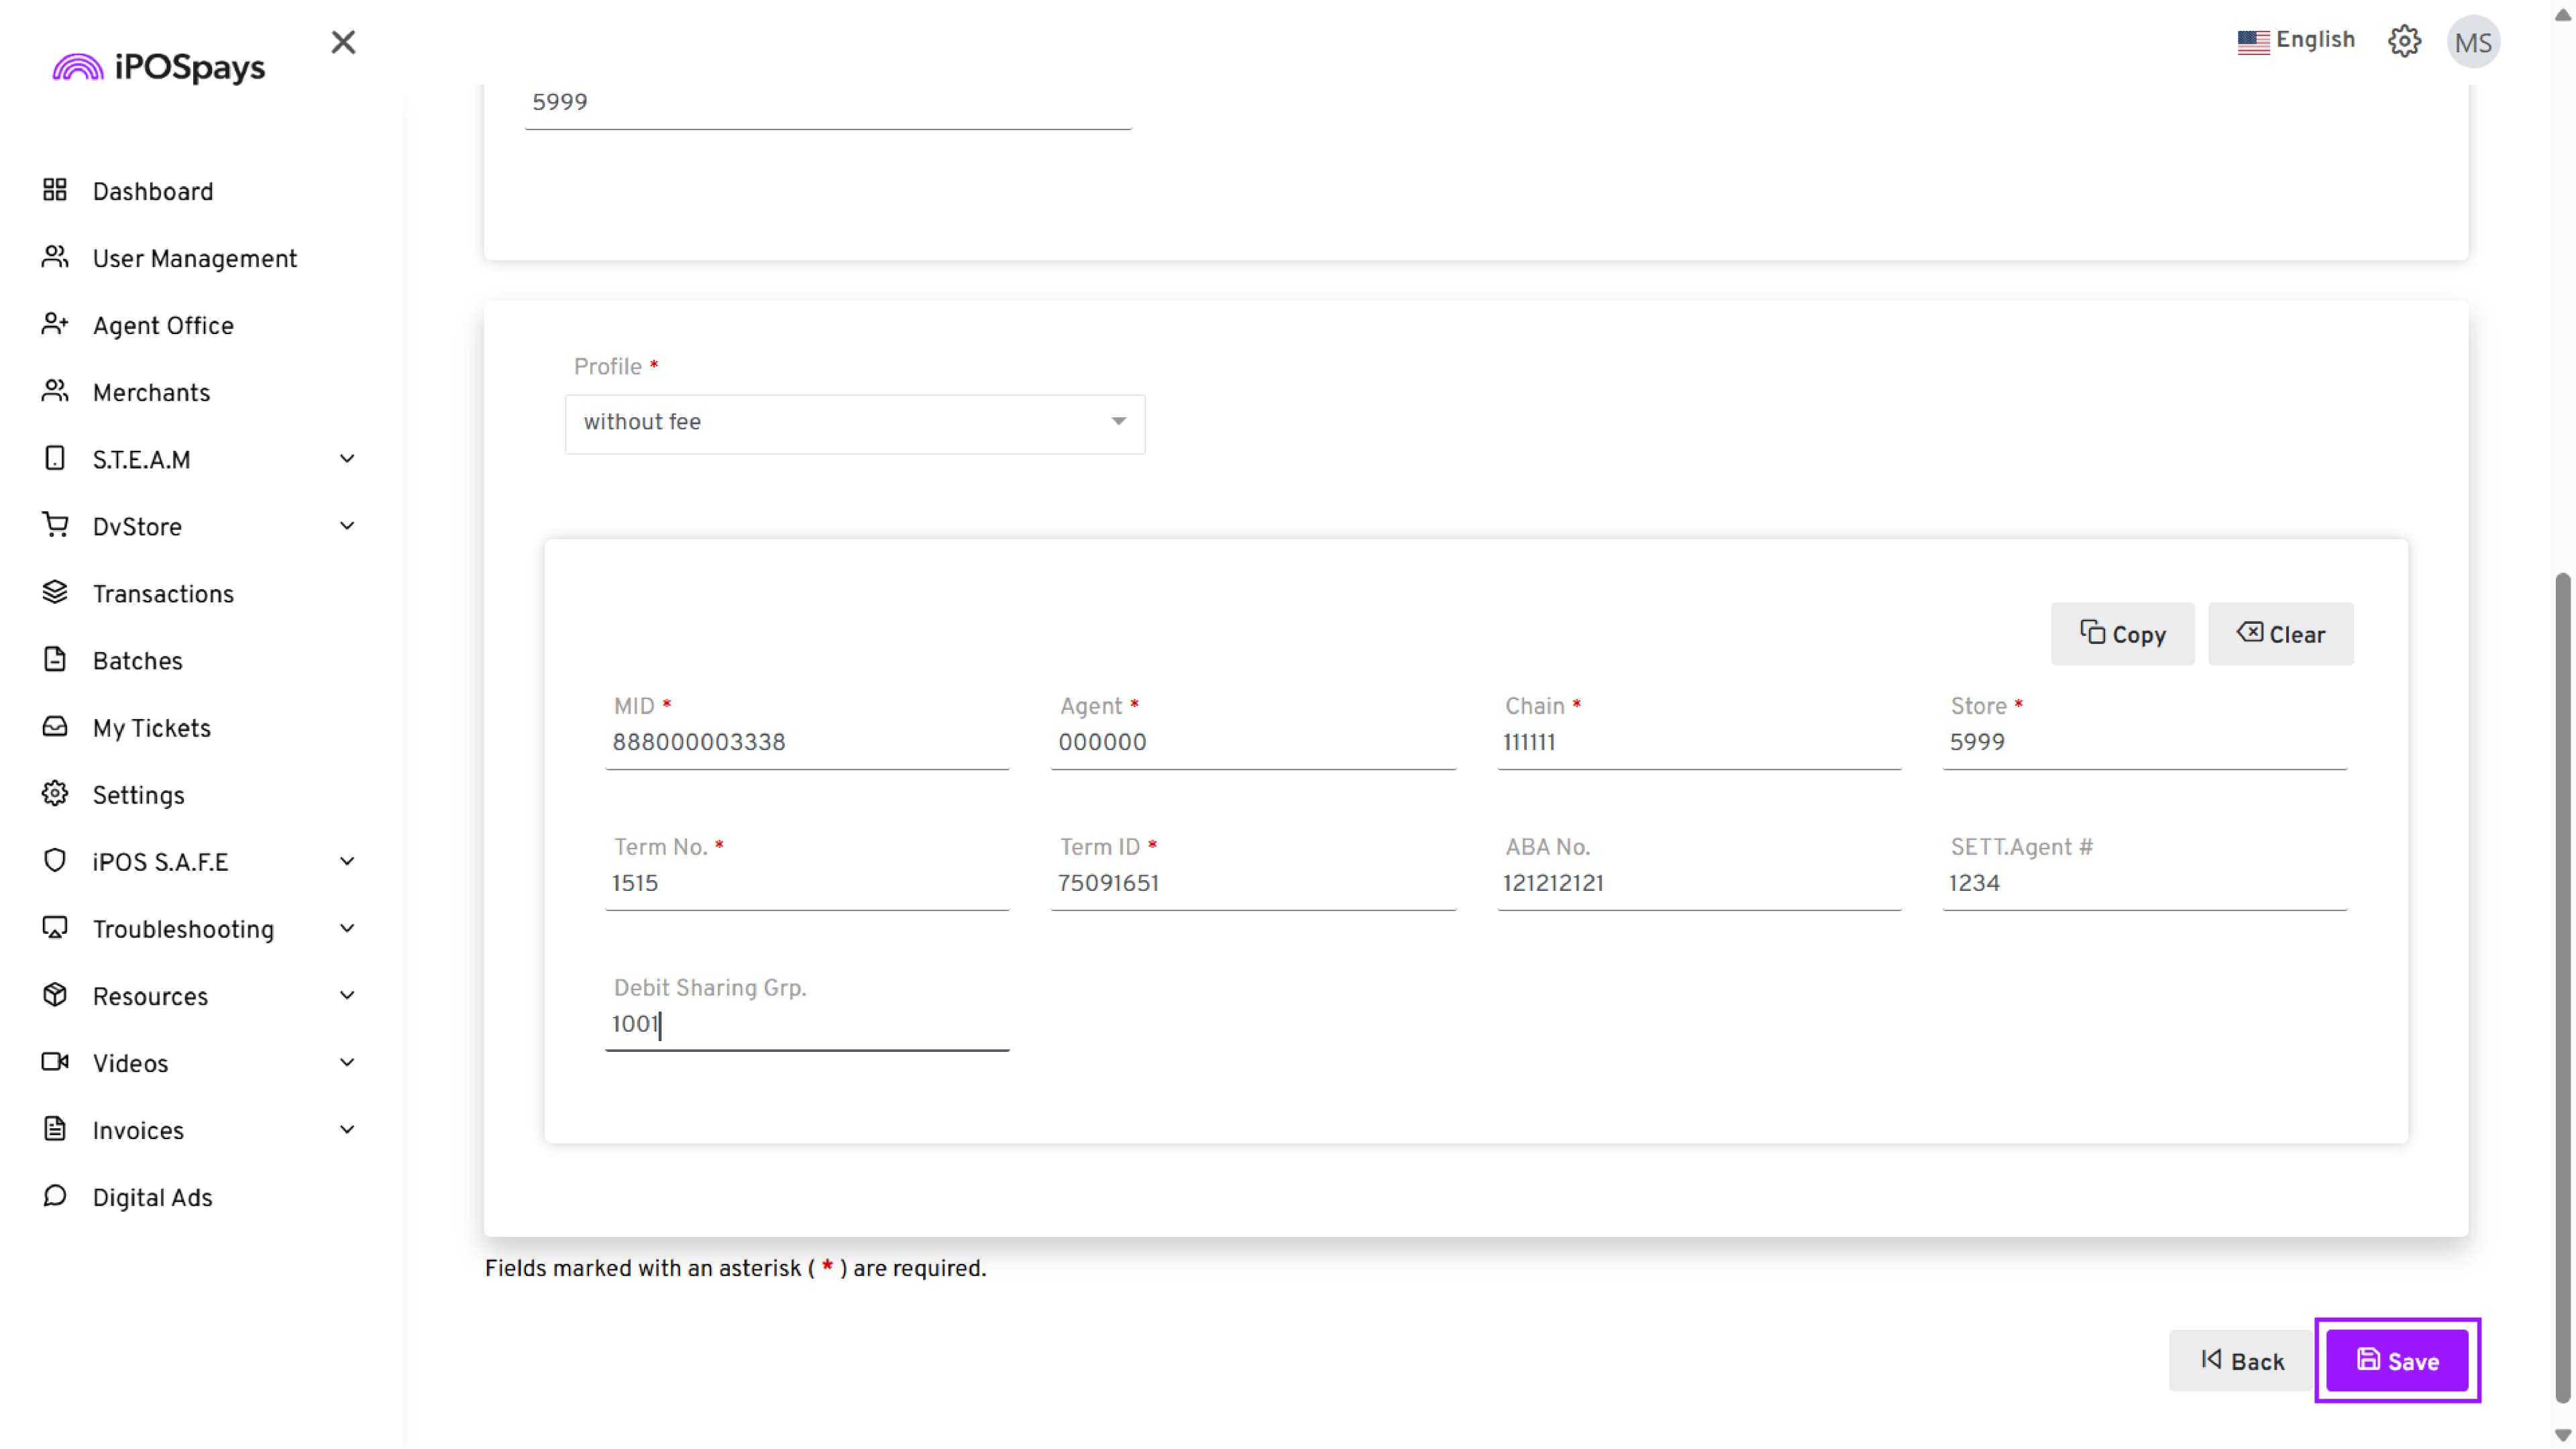Open the Profile 'without fee' dropdown

pyautogui.click(x=854, y=423)
